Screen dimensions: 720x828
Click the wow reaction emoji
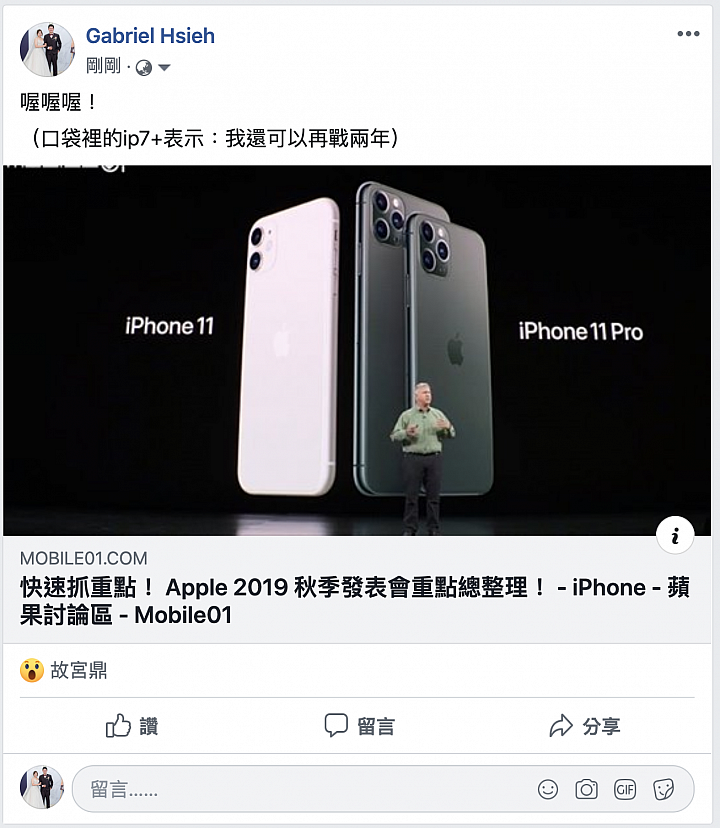[32, 671]
